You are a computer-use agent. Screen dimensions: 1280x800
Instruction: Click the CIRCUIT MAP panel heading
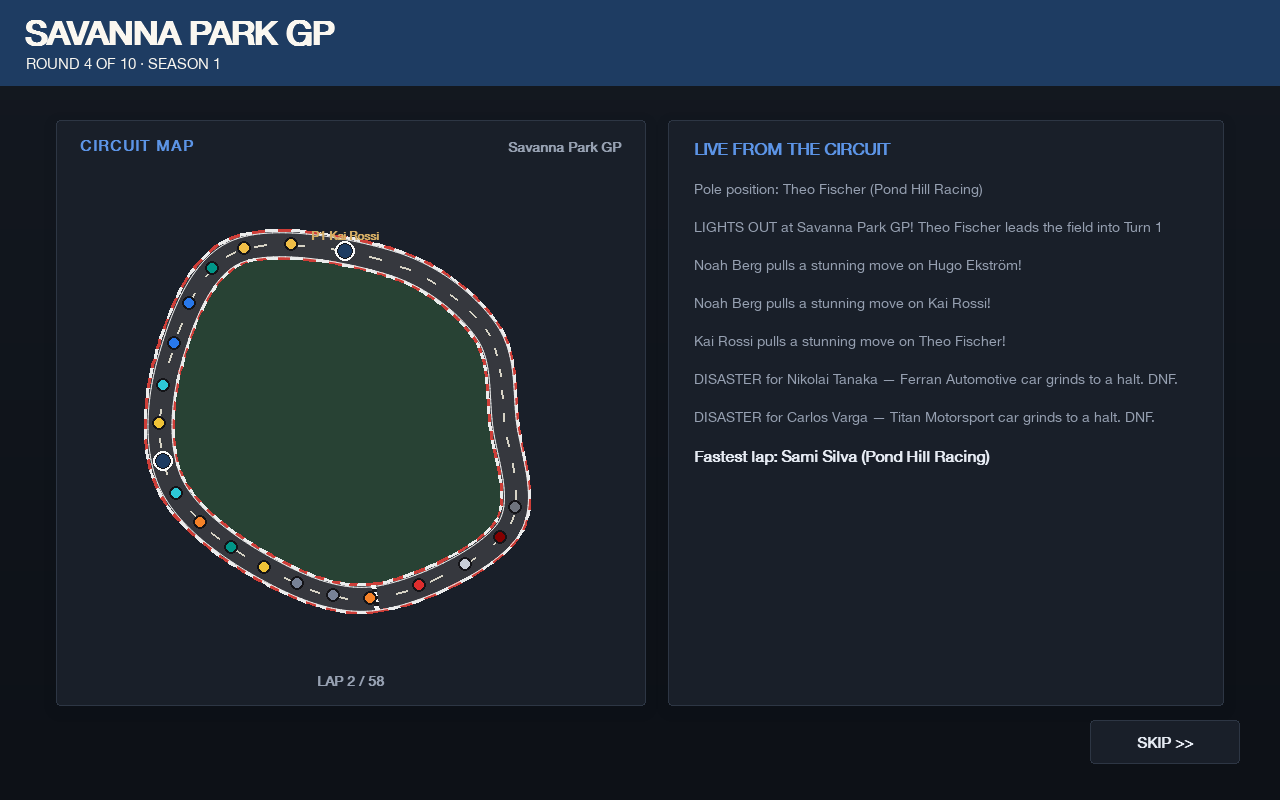click(x=137, y=145)
